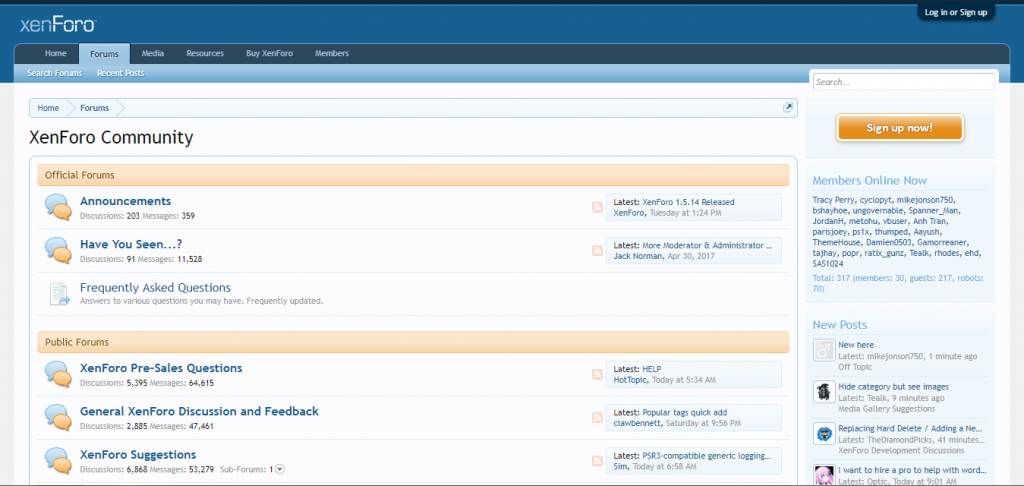Click avatar beside Hide category but see images
The image size is (1024, 486).
click(824, 392)
